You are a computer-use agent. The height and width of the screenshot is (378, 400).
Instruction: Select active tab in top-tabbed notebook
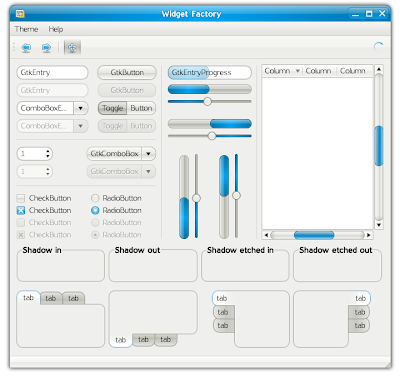tap(28, 298)
